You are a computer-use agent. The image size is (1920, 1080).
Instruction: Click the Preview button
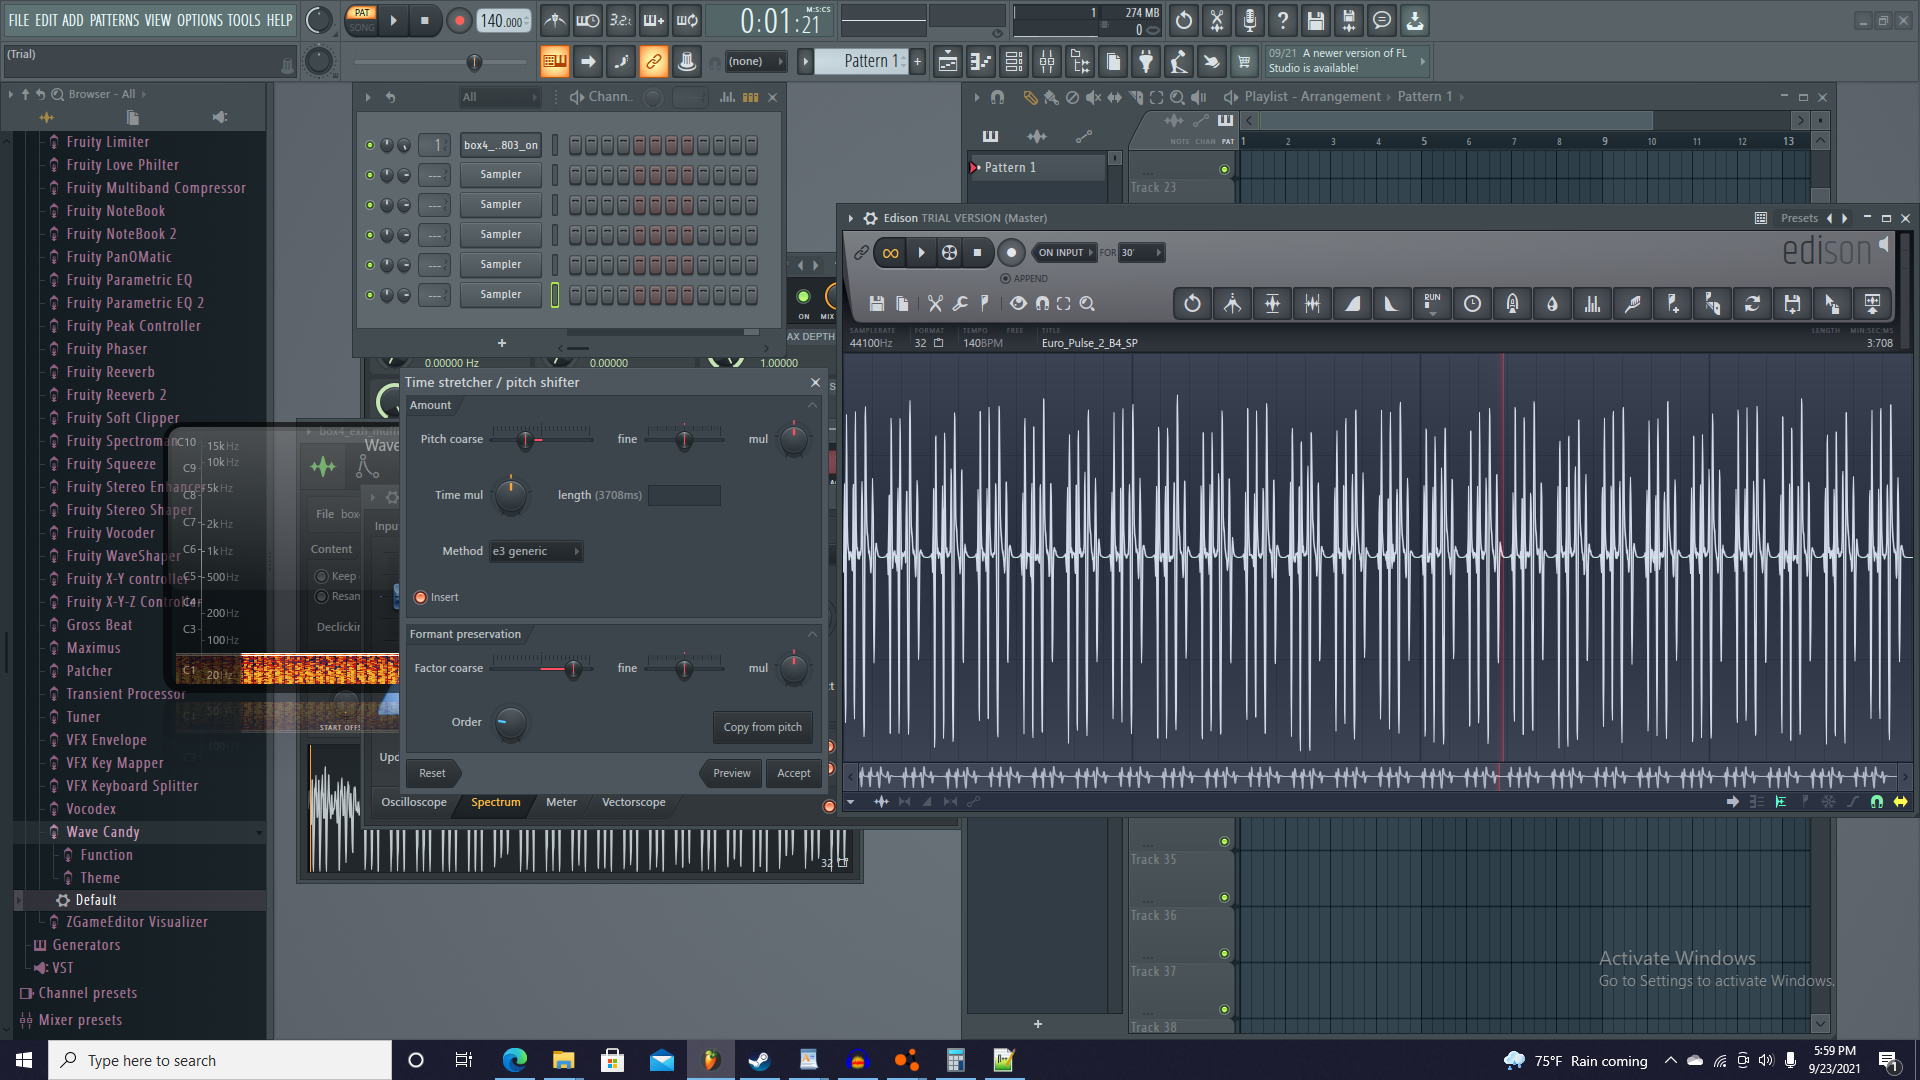[731, 774]
